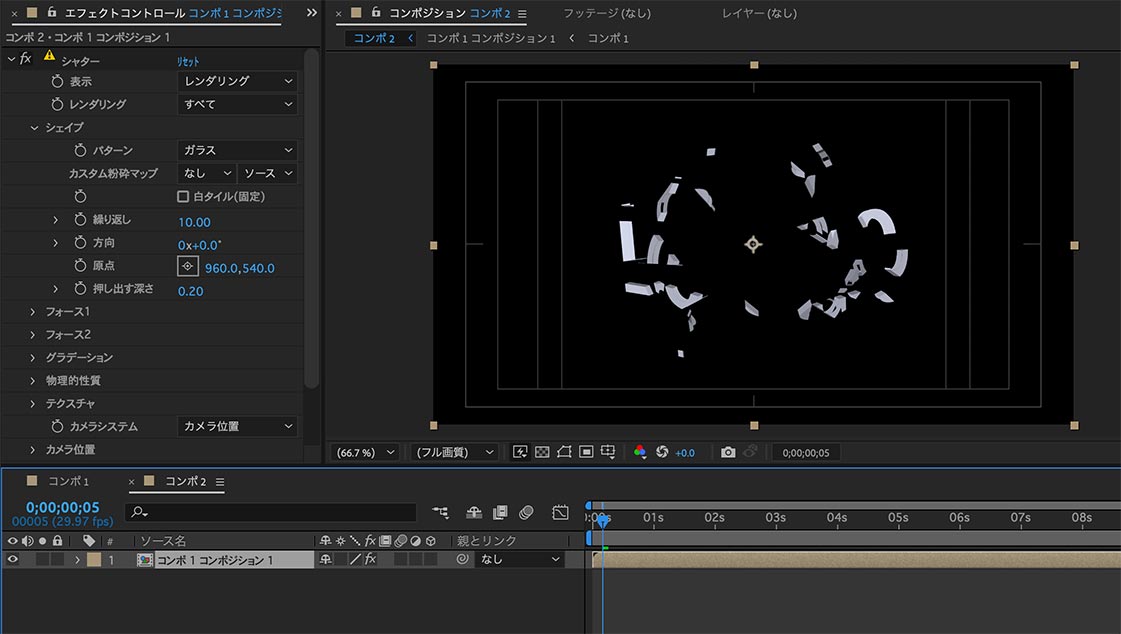Viewport: 1121px width, 634px height.
Task: Toggle frame blending for the composition
Action: point(500,512)
